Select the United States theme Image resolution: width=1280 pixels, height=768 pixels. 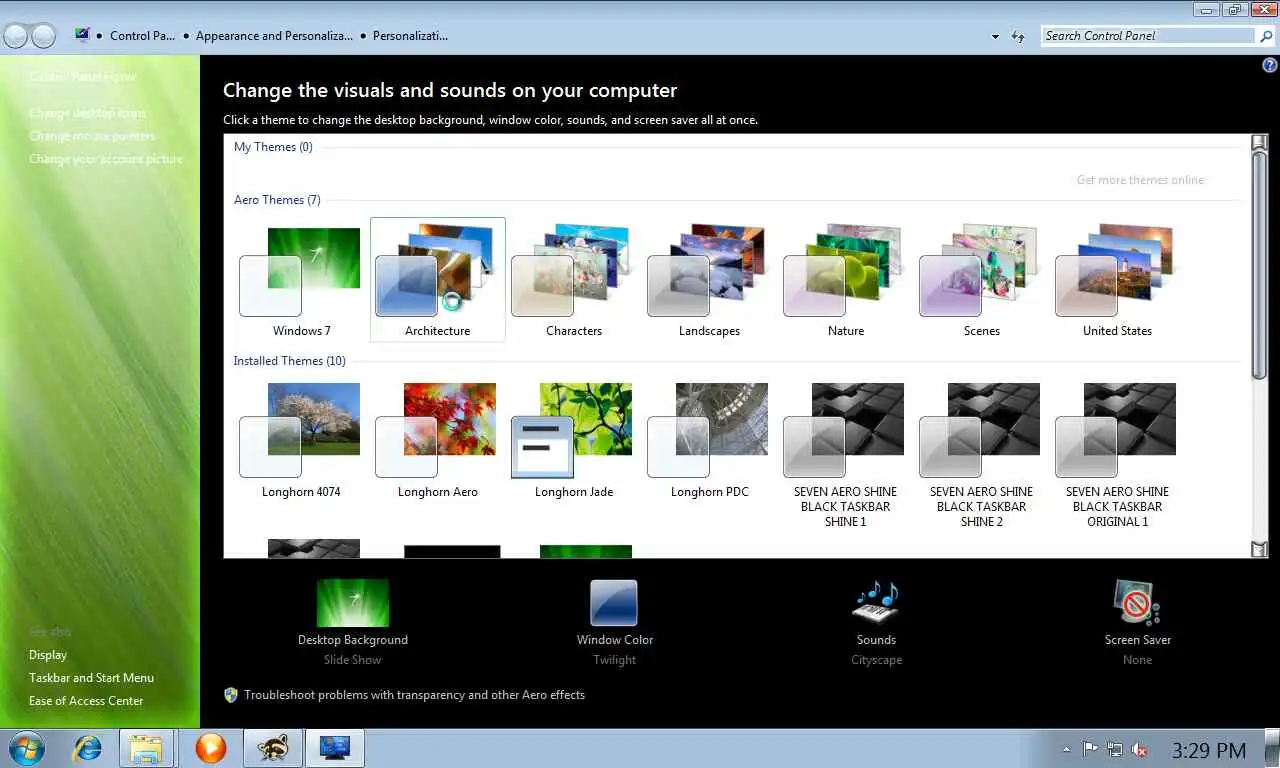click(x=1117, y=281)
